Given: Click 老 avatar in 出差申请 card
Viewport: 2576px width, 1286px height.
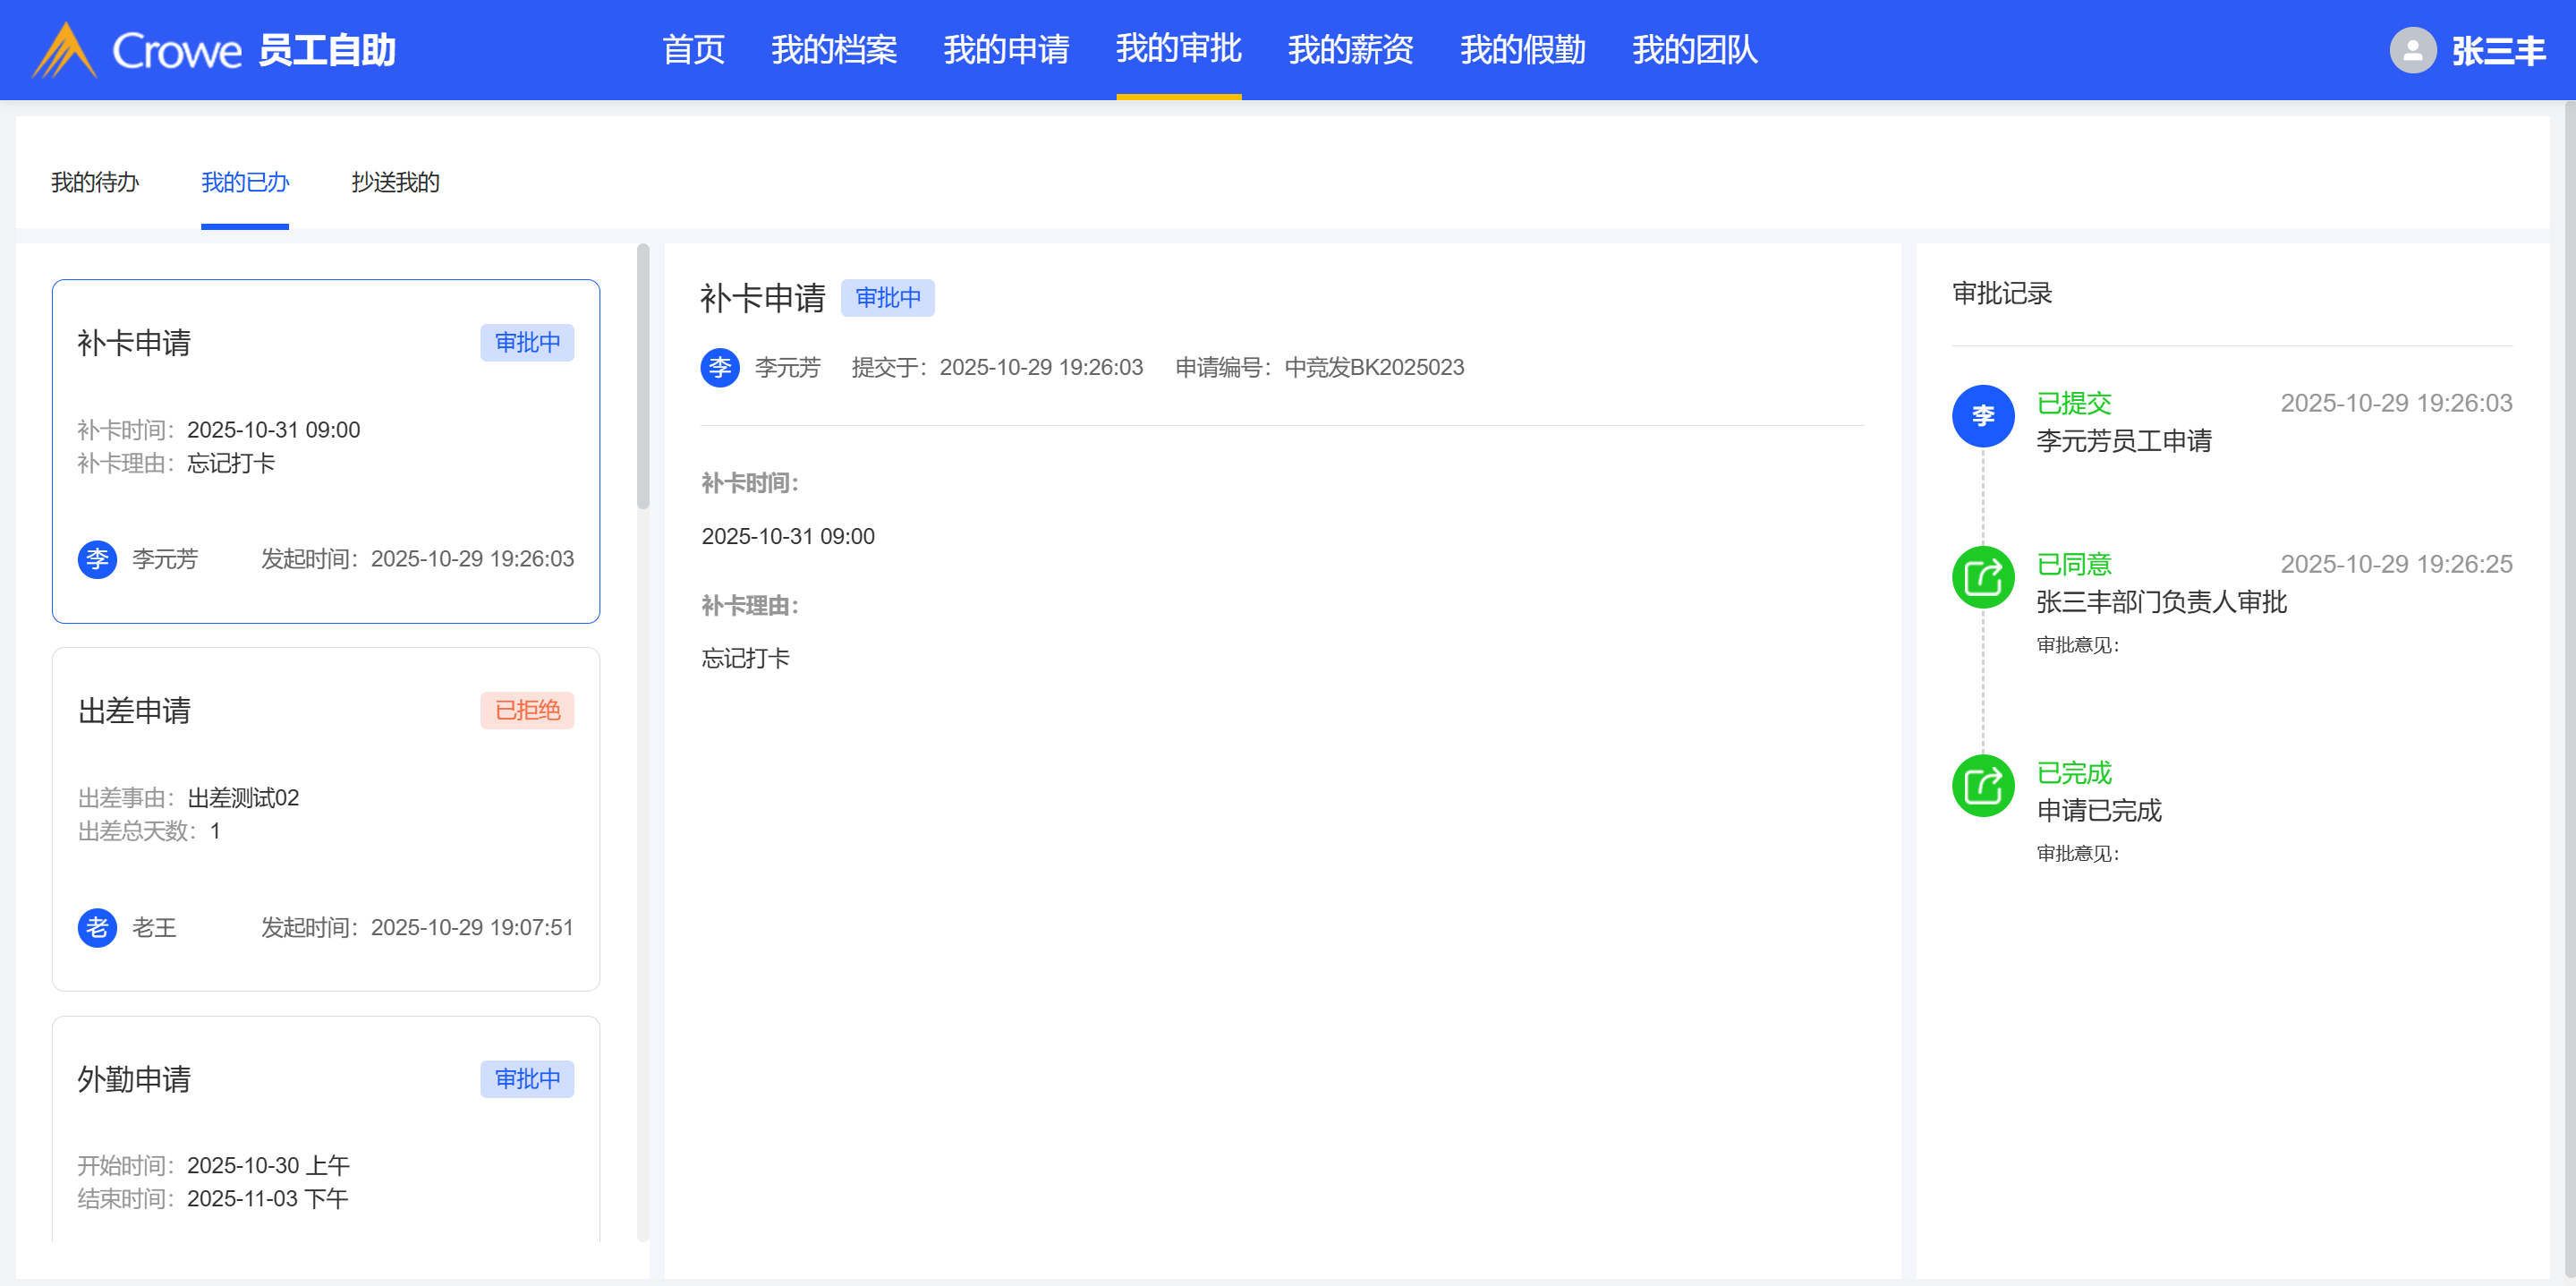Looking at the screenshot, I should tap(97, 928).
